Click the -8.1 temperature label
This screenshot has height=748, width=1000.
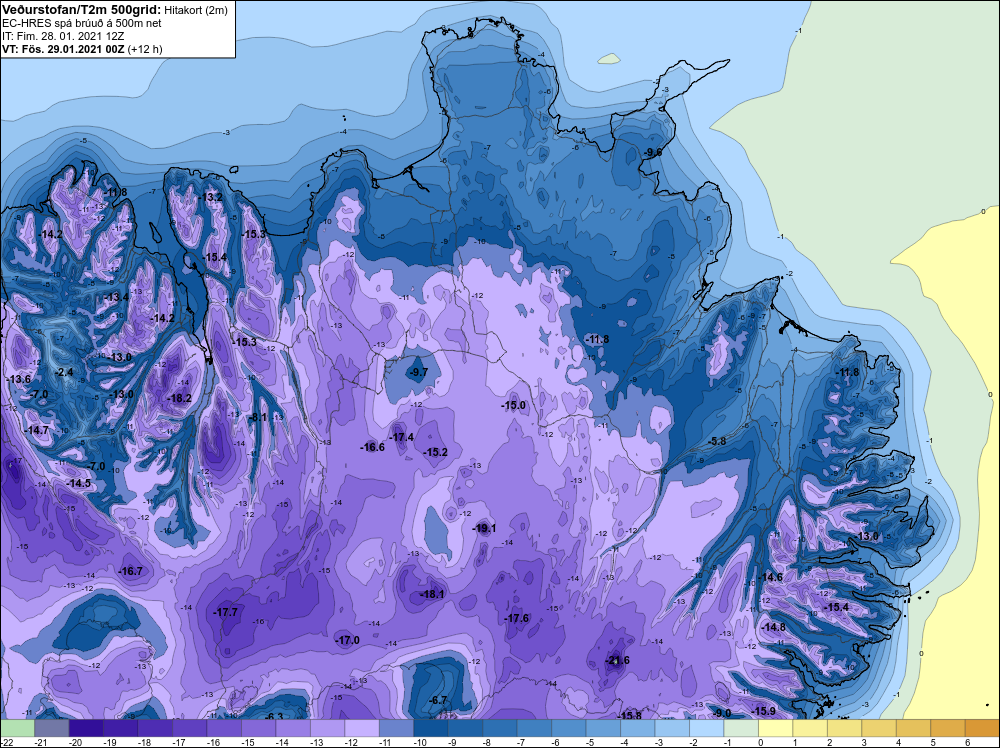258,417
